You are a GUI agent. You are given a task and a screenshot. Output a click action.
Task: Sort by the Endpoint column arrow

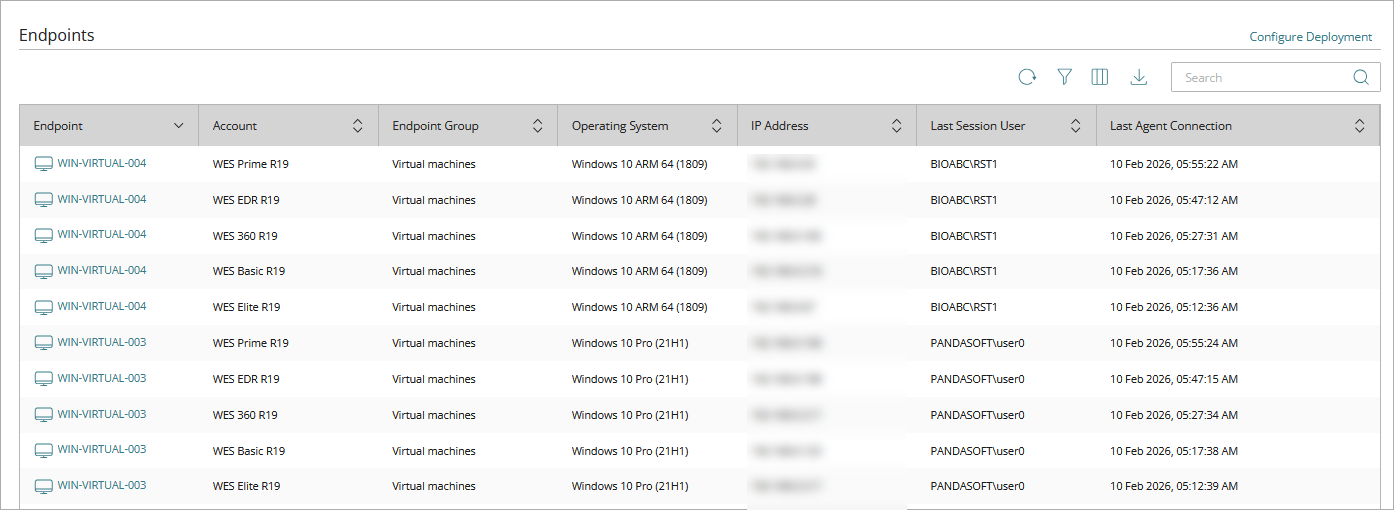click(179, 126)
